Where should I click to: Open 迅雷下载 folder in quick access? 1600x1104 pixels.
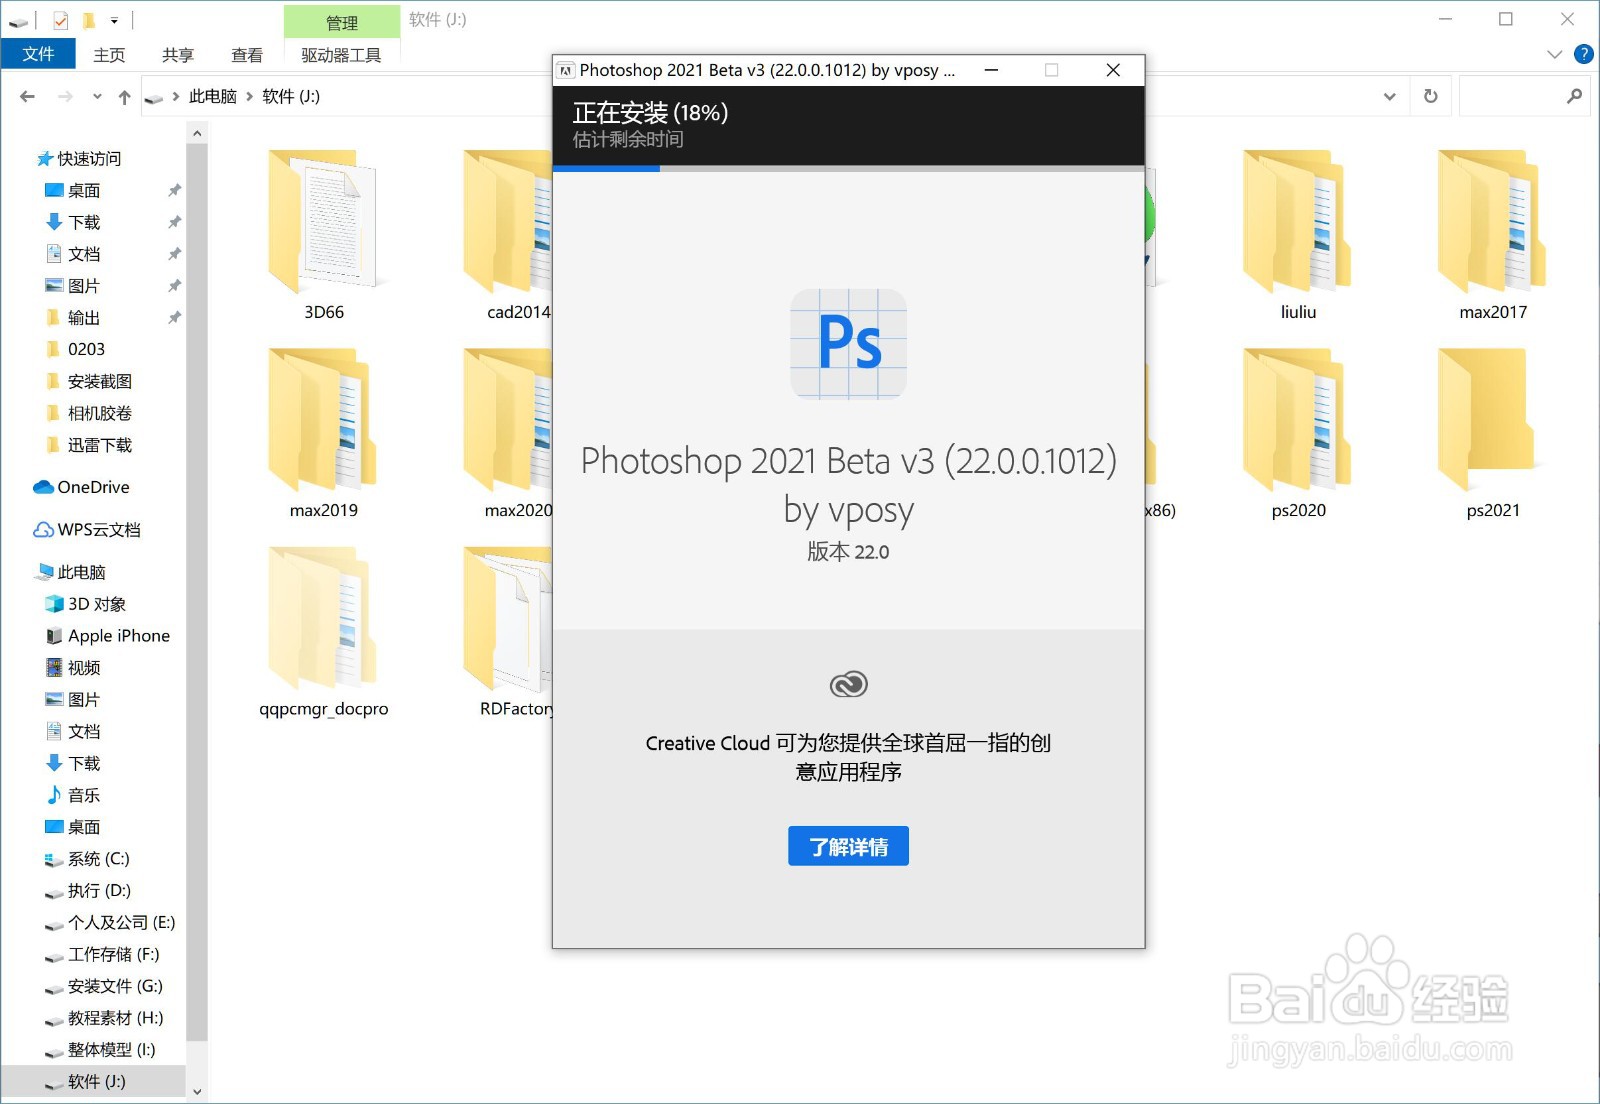tap(98, 445)
